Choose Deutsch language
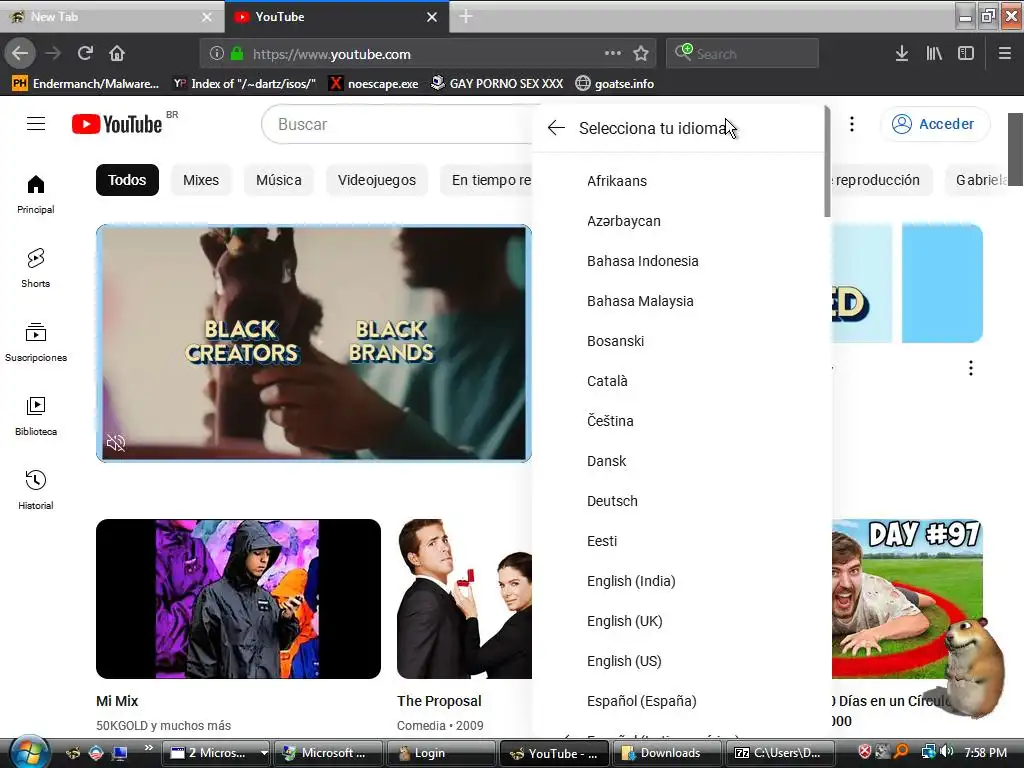 point(679,501)
